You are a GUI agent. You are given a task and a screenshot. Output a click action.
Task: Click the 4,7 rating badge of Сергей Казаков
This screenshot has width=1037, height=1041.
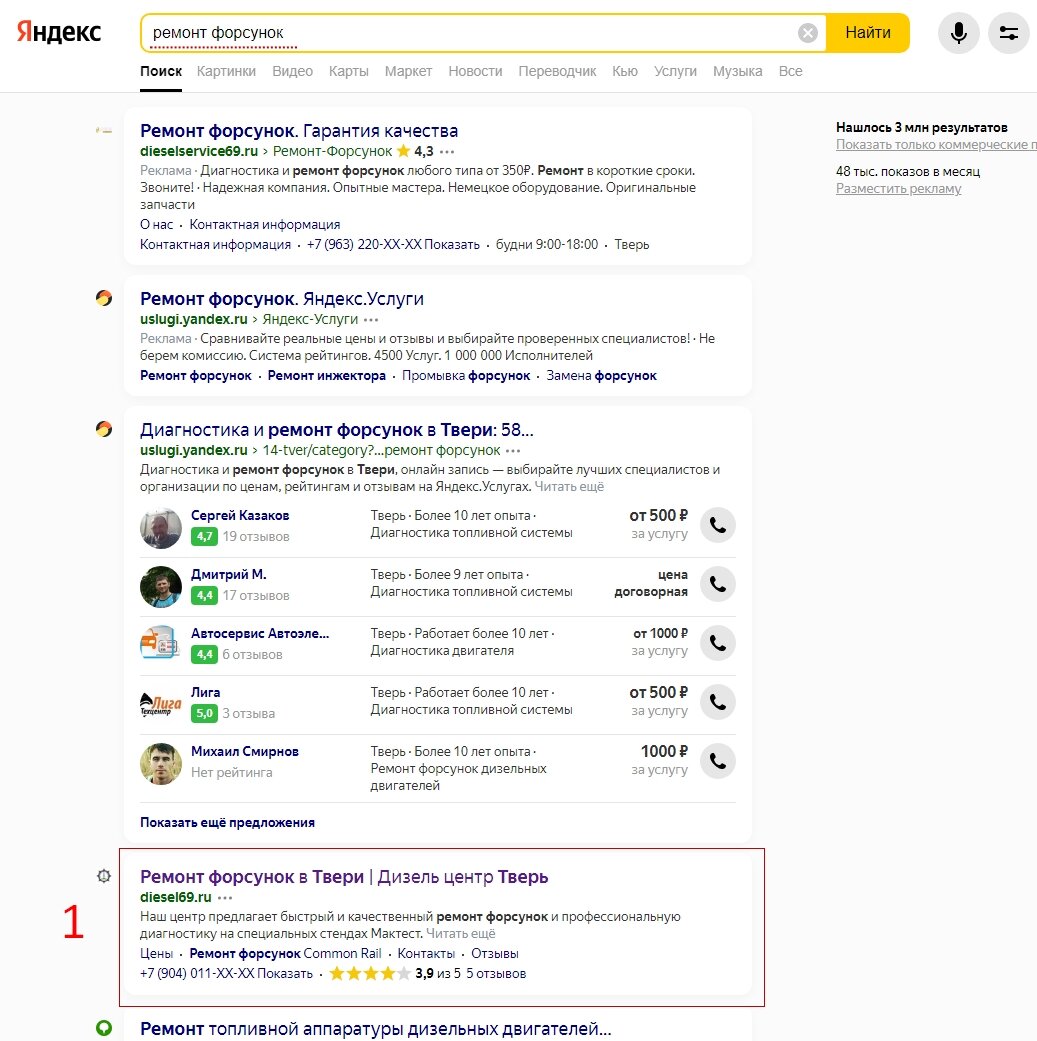(x=204, y=536)
